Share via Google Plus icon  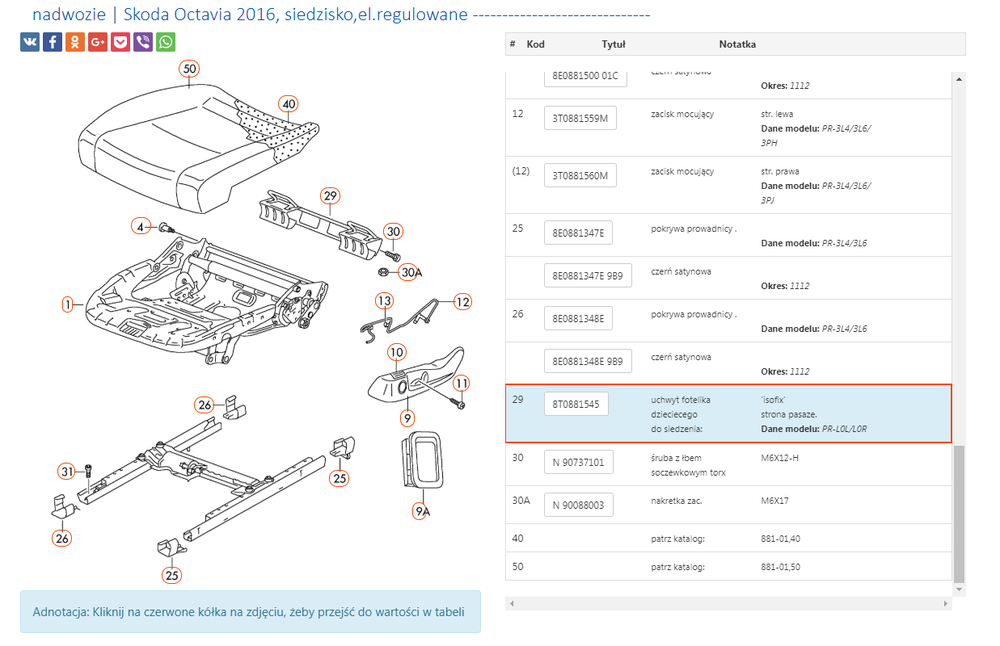(x=98, y=42)
